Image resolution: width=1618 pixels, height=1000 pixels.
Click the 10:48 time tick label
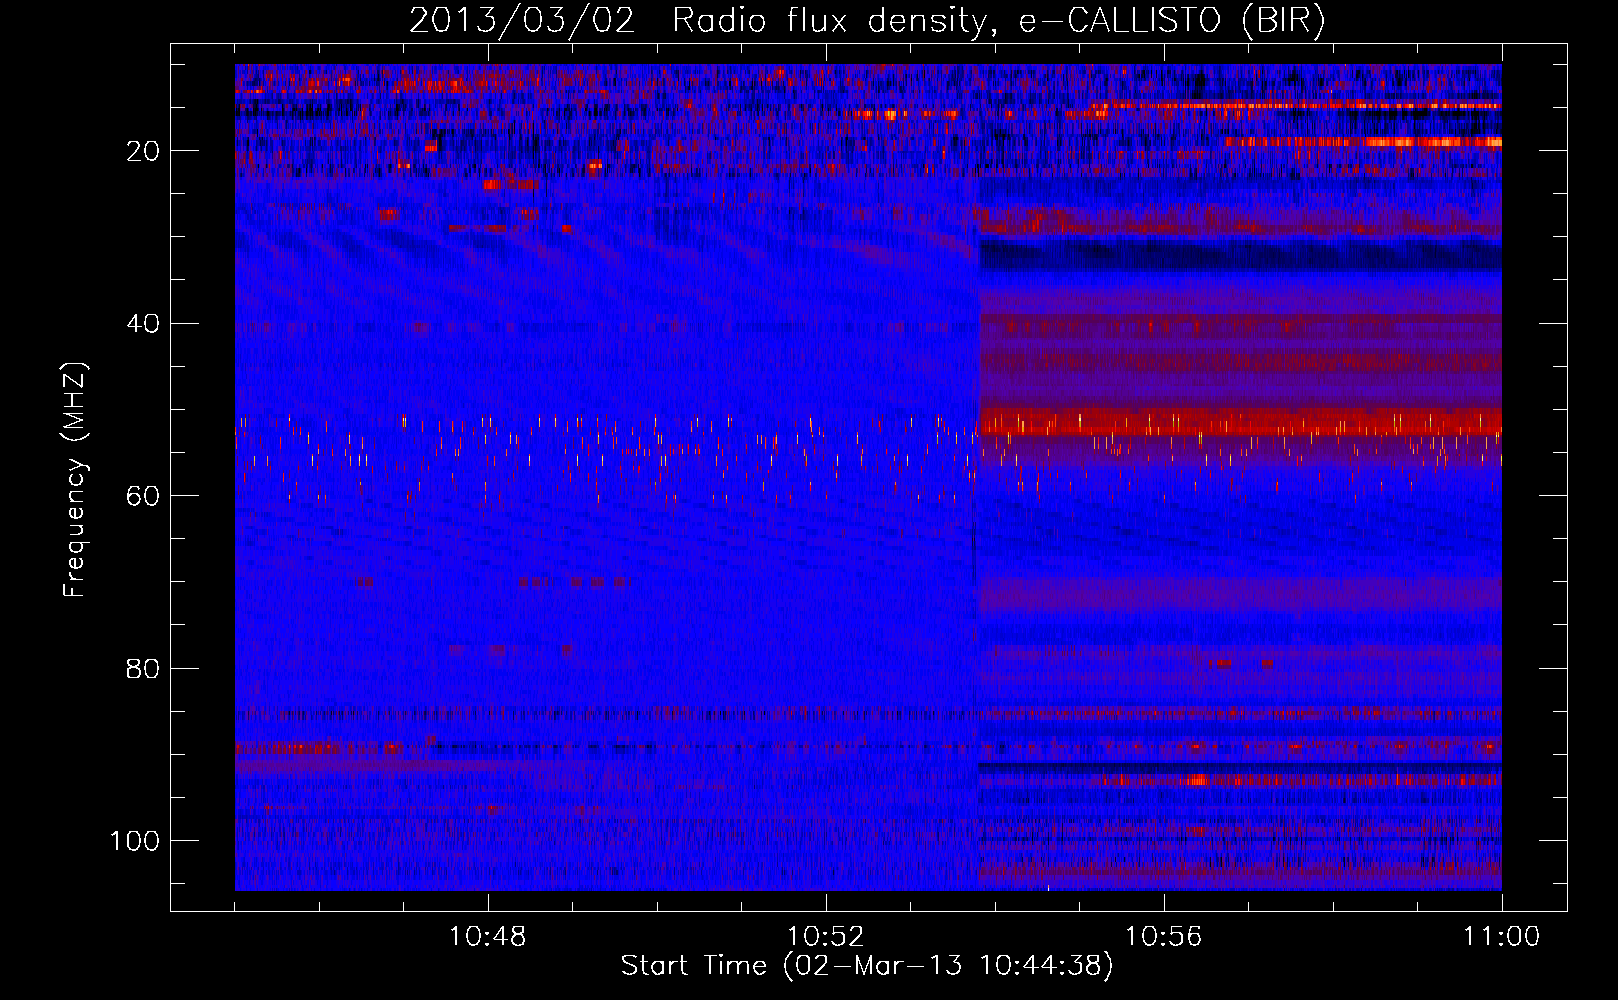pos(488,937)
